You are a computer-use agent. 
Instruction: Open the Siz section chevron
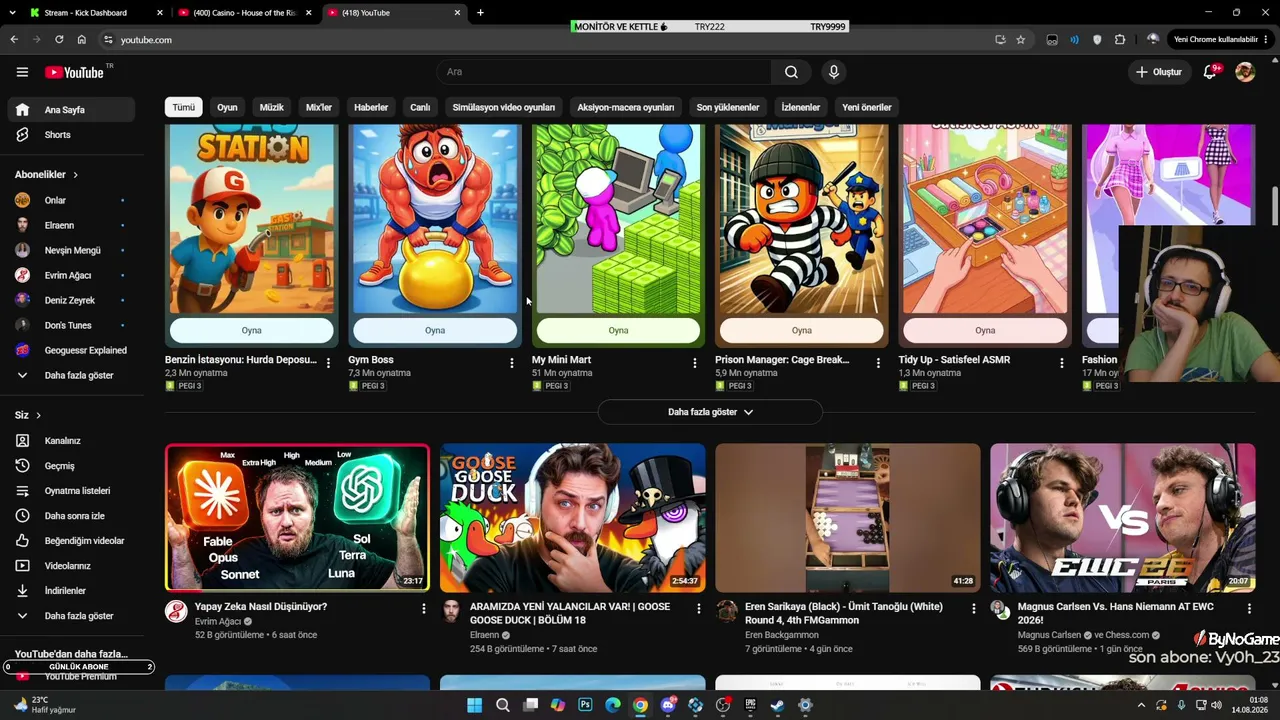coord(39,415)
